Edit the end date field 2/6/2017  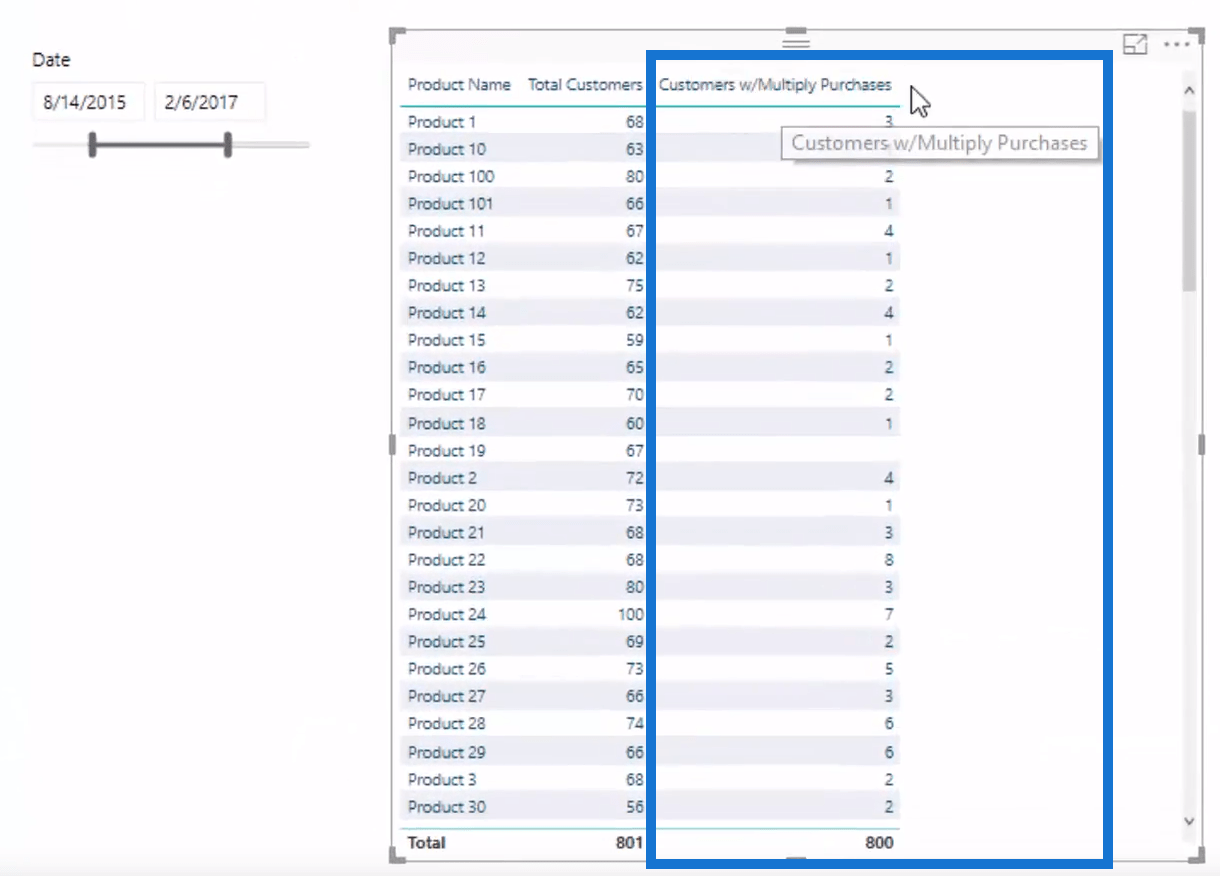point(210,102)
